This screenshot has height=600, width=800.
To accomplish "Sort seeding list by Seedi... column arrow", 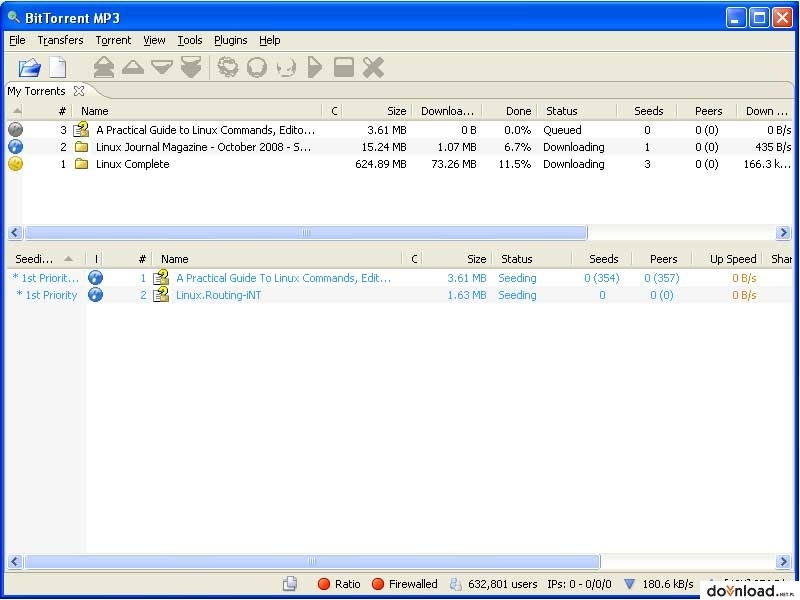I will pyautogui.click(x=68, y=259).
